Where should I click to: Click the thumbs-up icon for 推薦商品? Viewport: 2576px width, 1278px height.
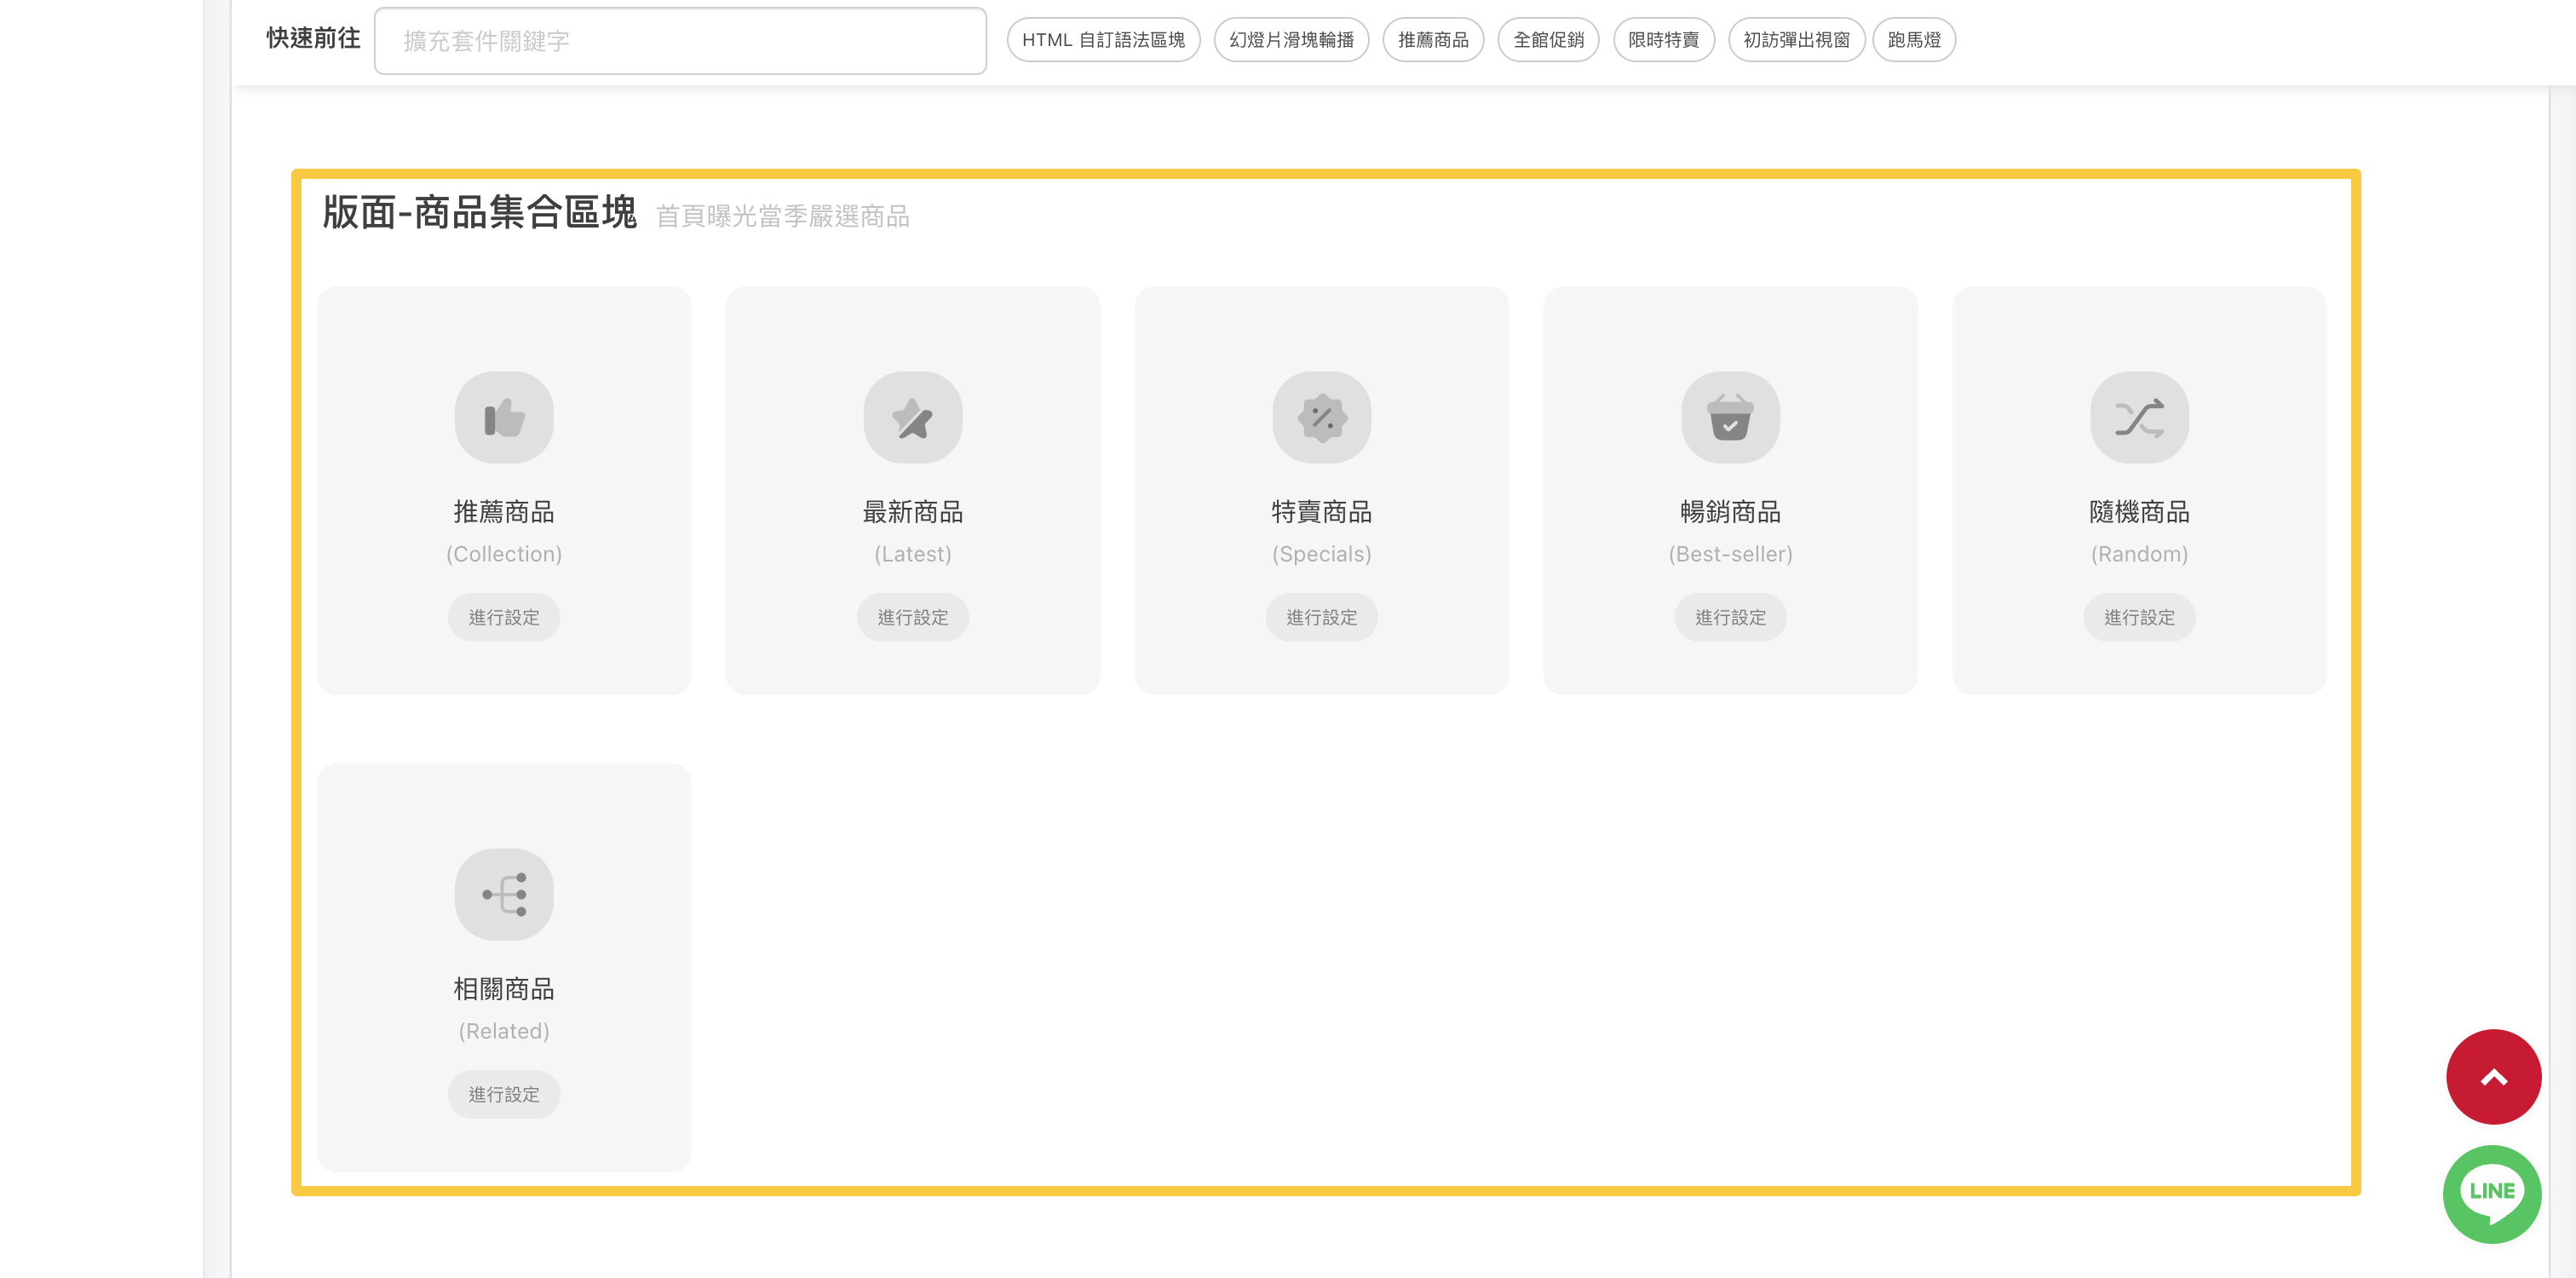coord(504,418)
